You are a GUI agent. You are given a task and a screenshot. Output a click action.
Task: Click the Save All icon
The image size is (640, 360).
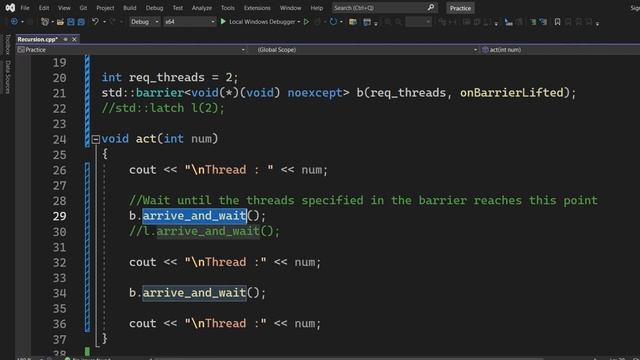(81, 22)
